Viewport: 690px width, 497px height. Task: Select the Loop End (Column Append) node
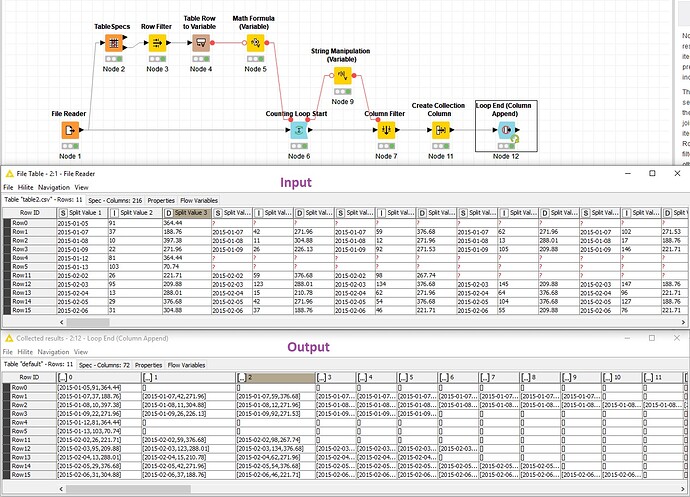(x=506, y=130)
